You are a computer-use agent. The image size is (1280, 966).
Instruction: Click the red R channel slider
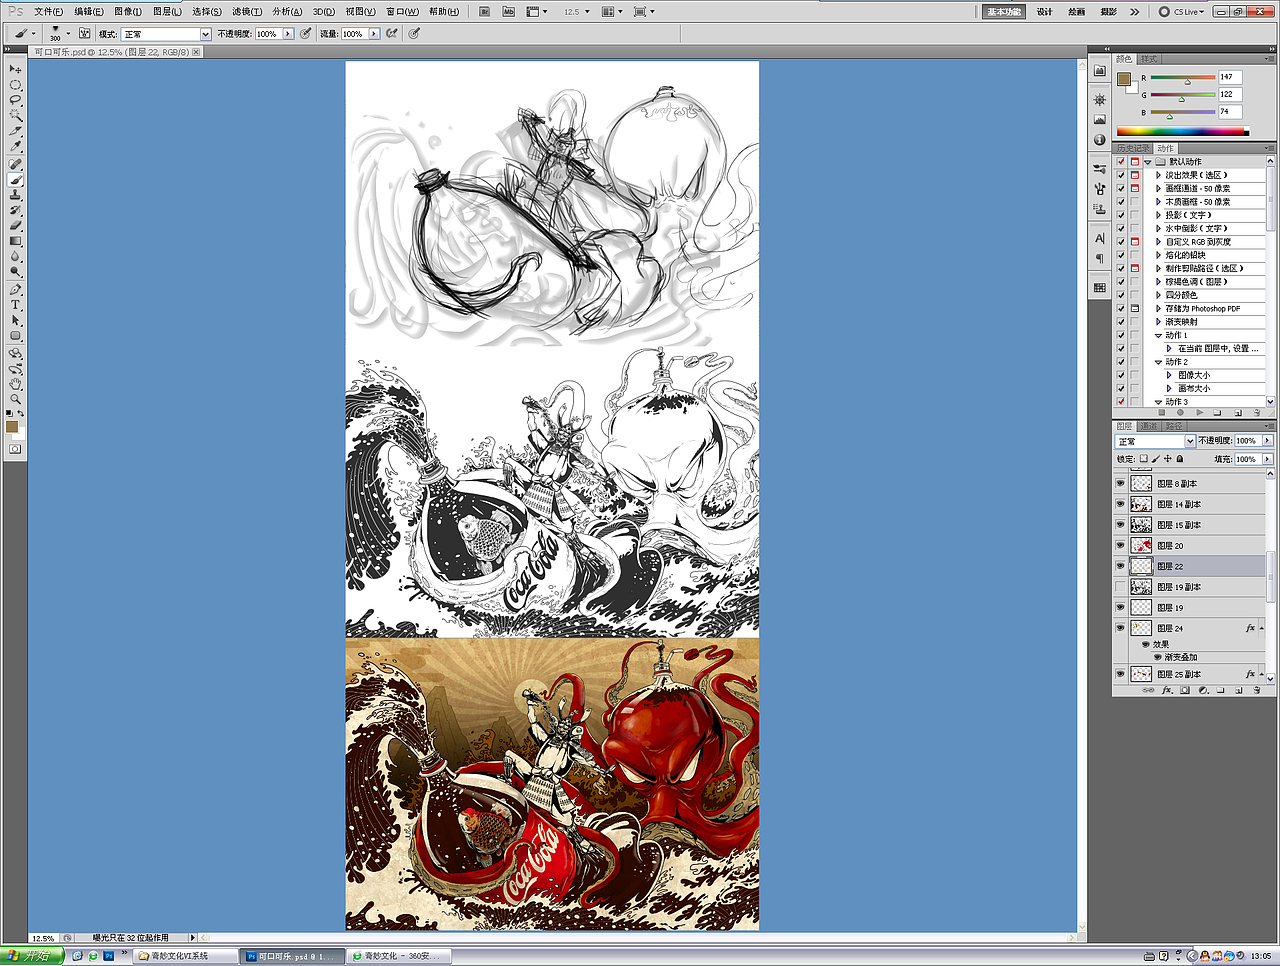pos(1182,78)
